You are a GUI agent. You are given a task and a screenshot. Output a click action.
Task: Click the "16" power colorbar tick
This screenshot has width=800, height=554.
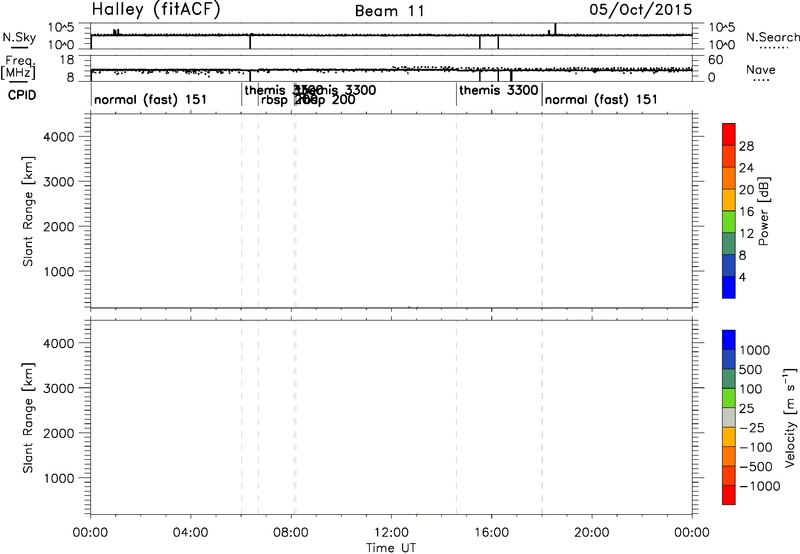[746, 212]
